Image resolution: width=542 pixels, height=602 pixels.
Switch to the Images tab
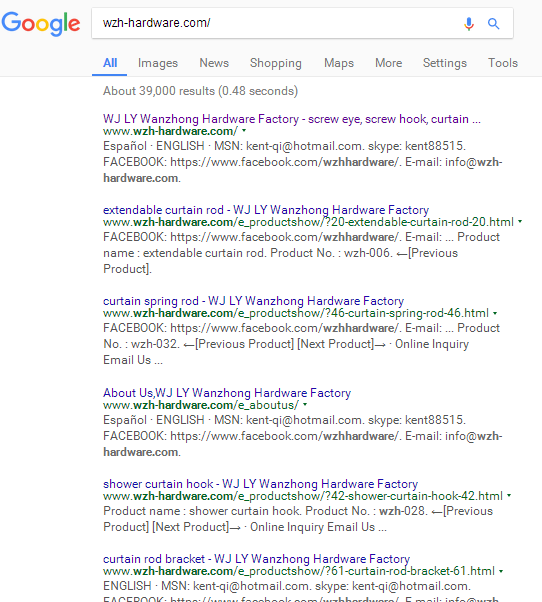158,63
